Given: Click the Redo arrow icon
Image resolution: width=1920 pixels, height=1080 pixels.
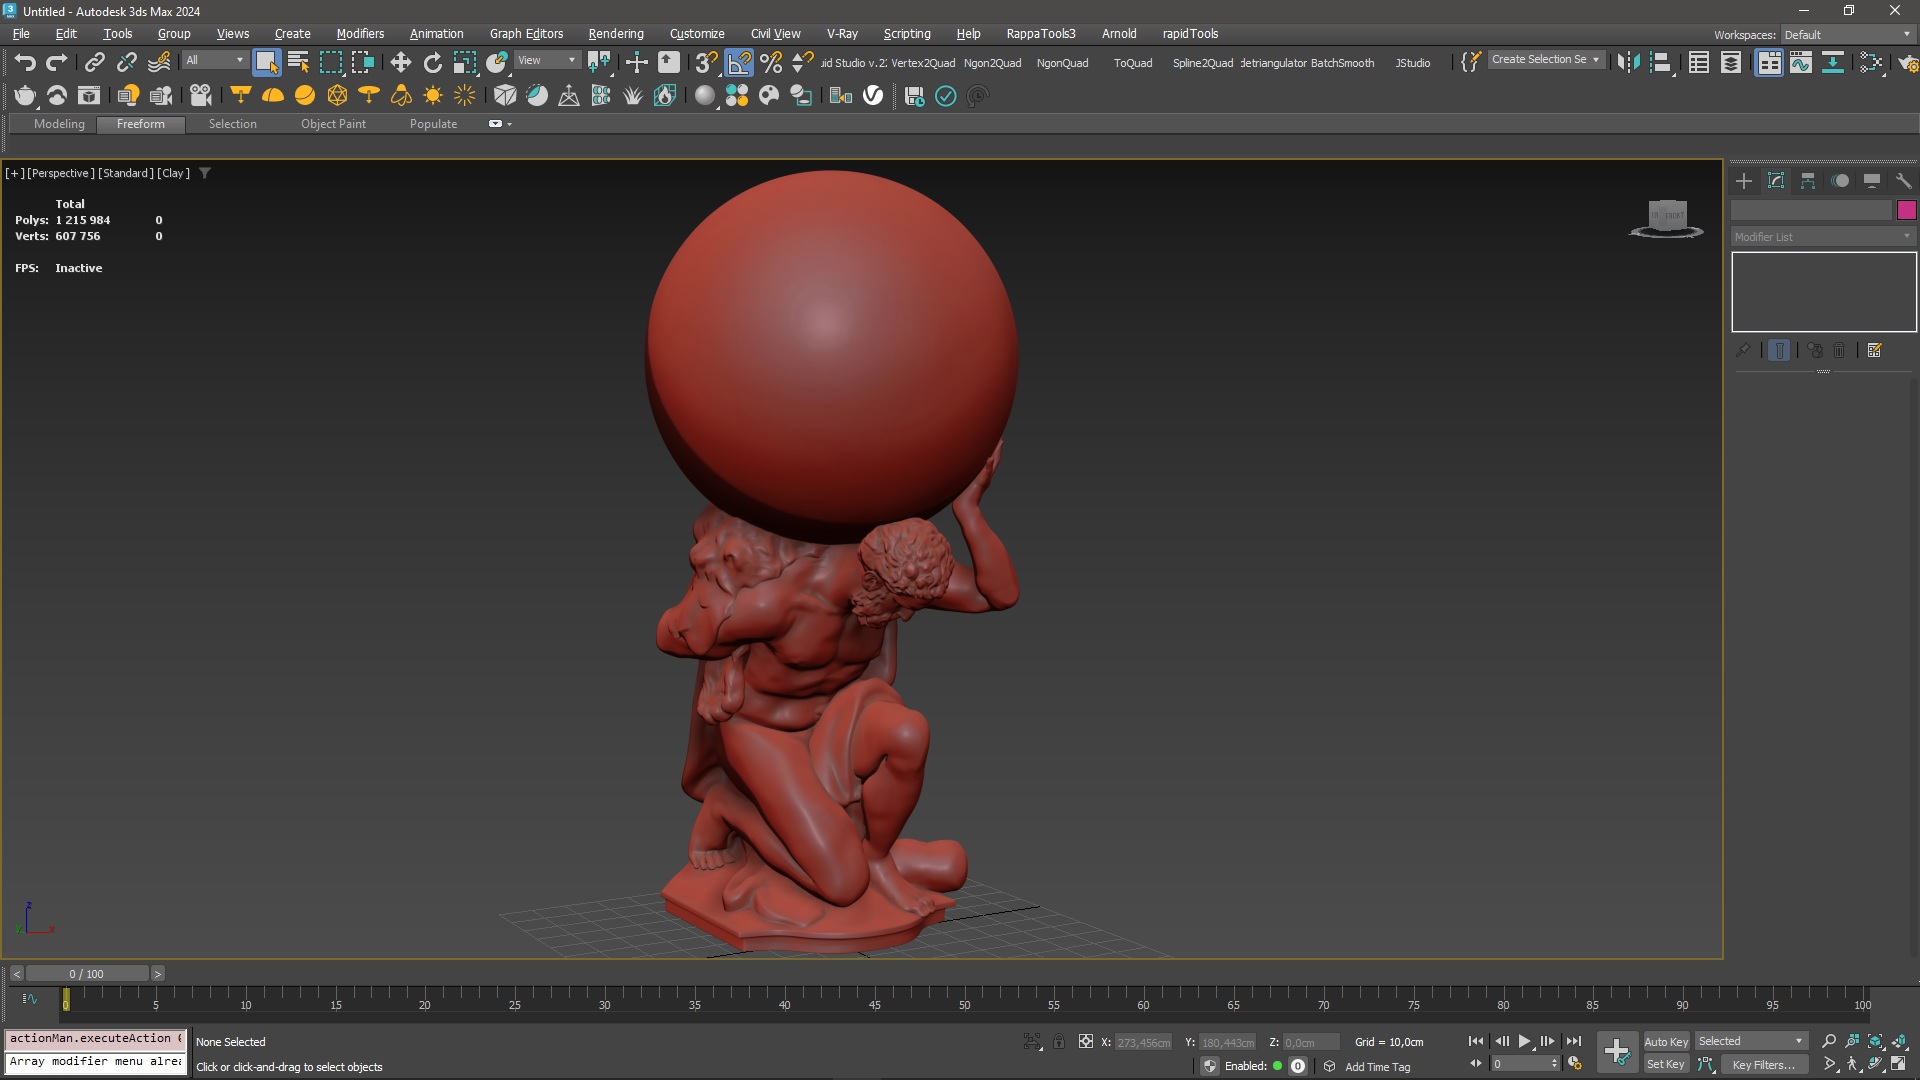Looking at the screenshot, I should [x=57, y=62].
